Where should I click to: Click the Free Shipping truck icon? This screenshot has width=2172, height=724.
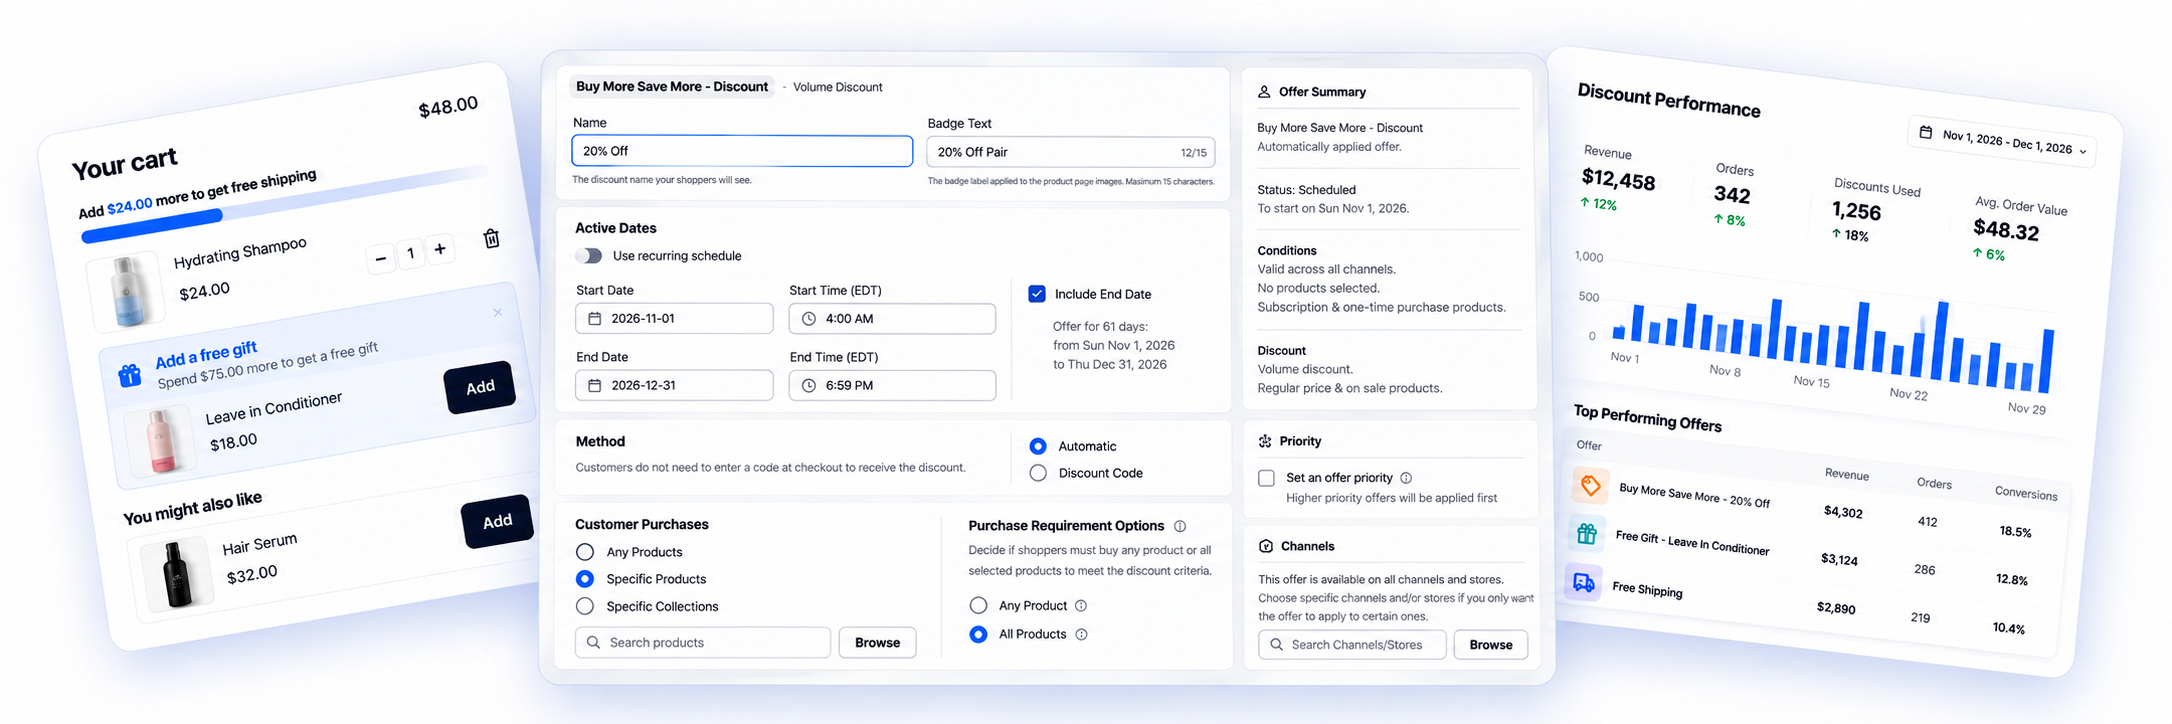(1584, 582)
